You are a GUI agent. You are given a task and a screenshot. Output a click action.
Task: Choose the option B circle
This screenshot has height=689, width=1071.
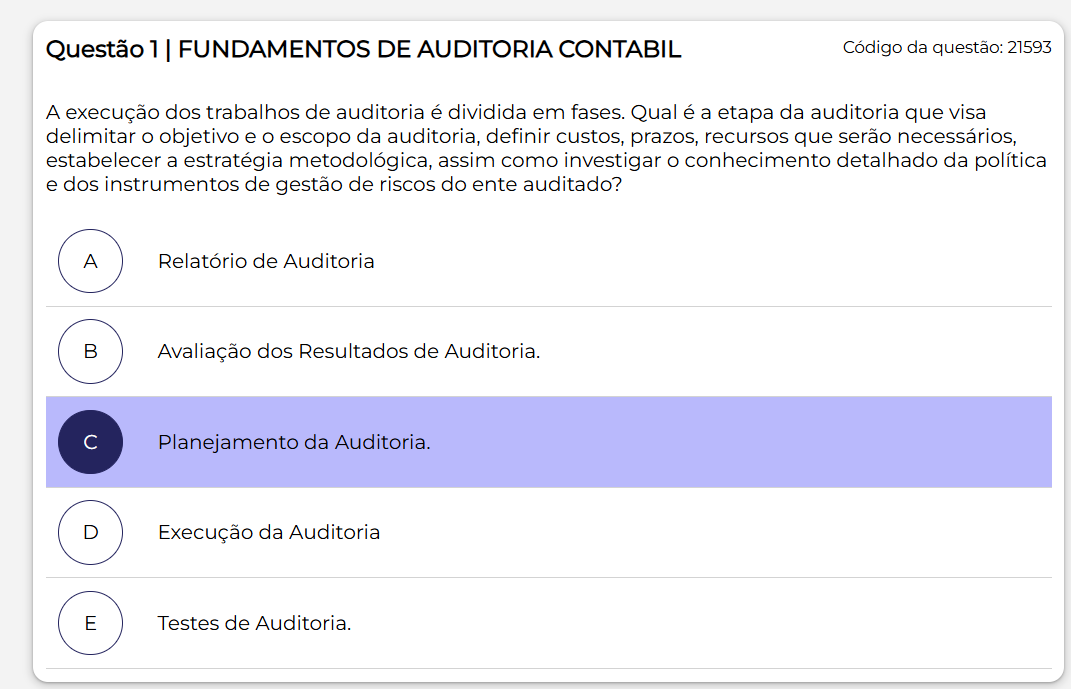pyautogui.click(x=90, y=351)
